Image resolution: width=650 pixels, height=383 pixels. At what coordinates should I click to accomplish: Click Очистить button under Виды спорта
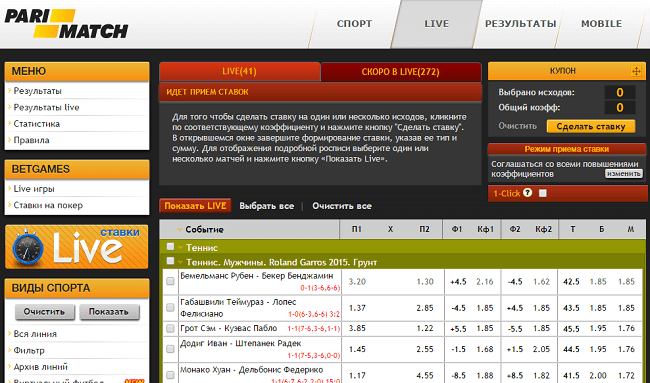tap(44, 312)
